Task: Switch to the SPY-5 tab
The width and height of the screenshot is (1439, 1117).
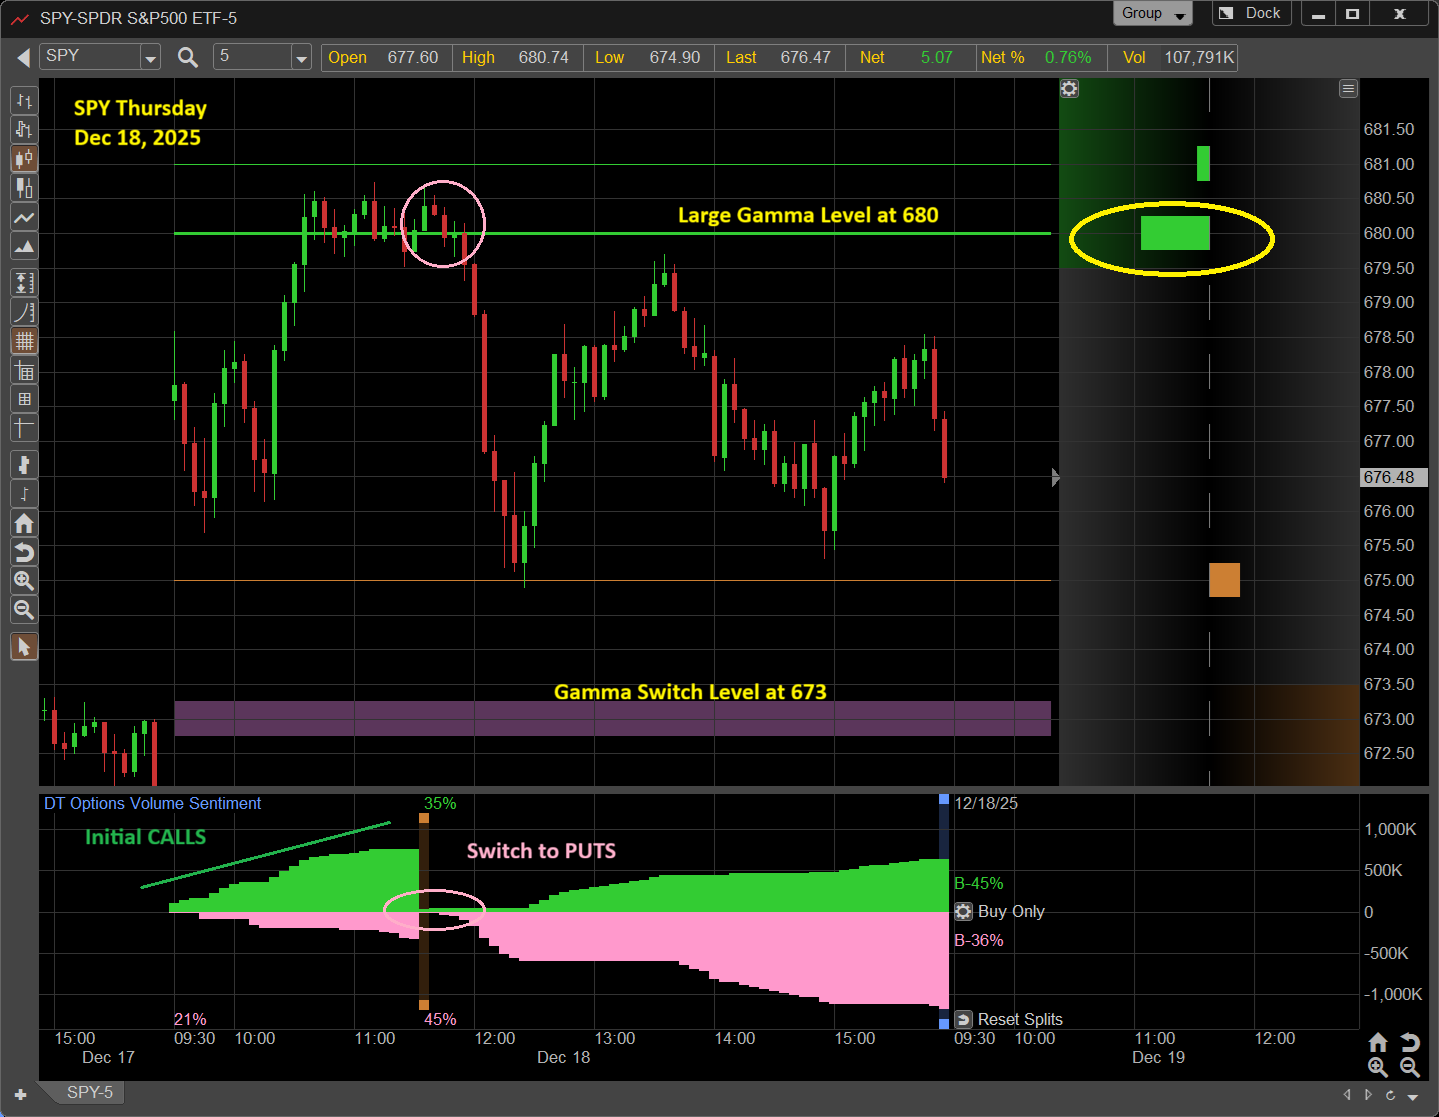Action: tap(89, 1092)
